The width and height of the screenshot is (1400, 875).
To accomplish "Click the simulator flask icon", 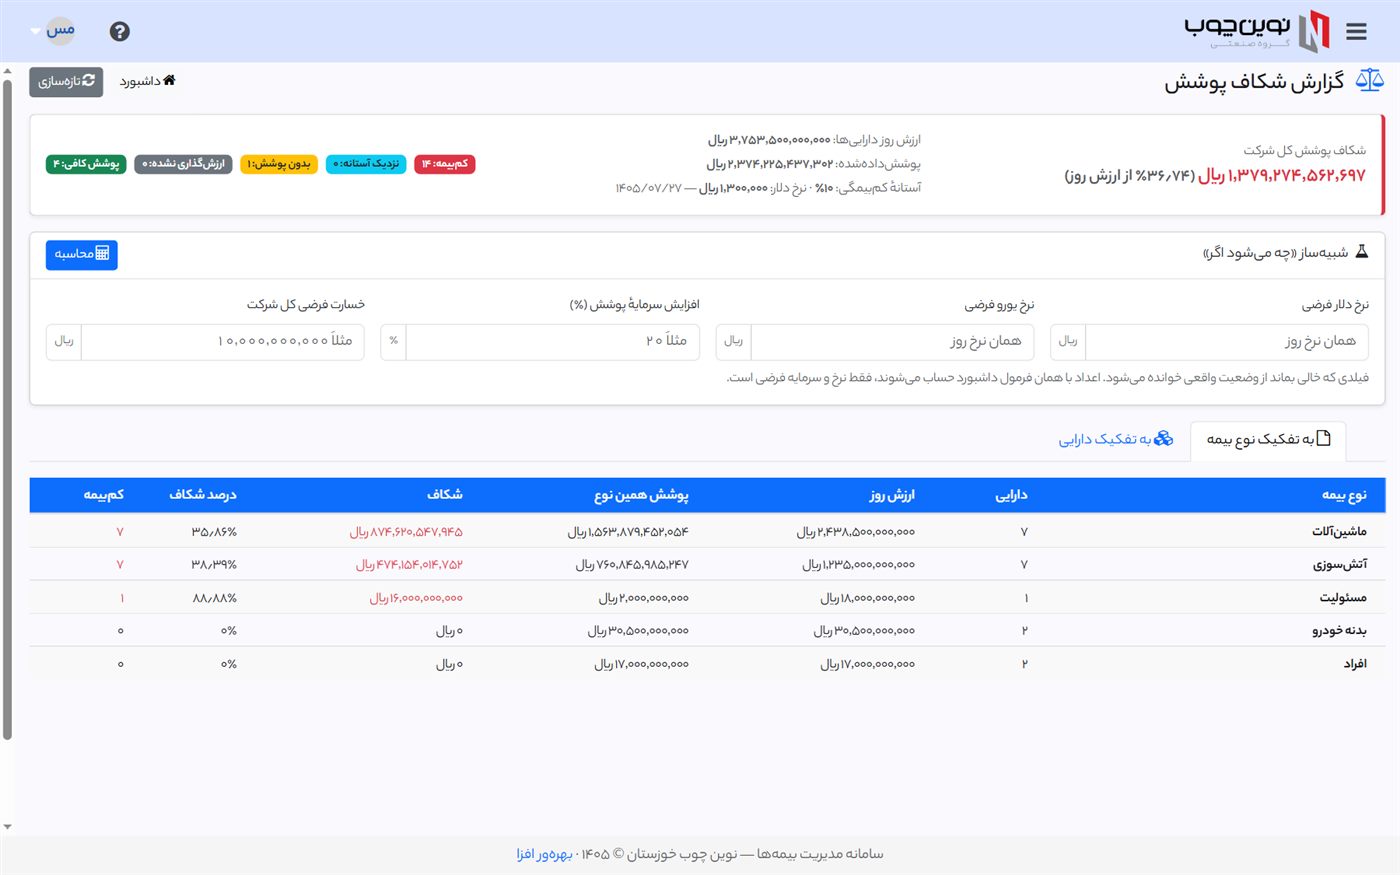I will click(x=1361, y=252).
